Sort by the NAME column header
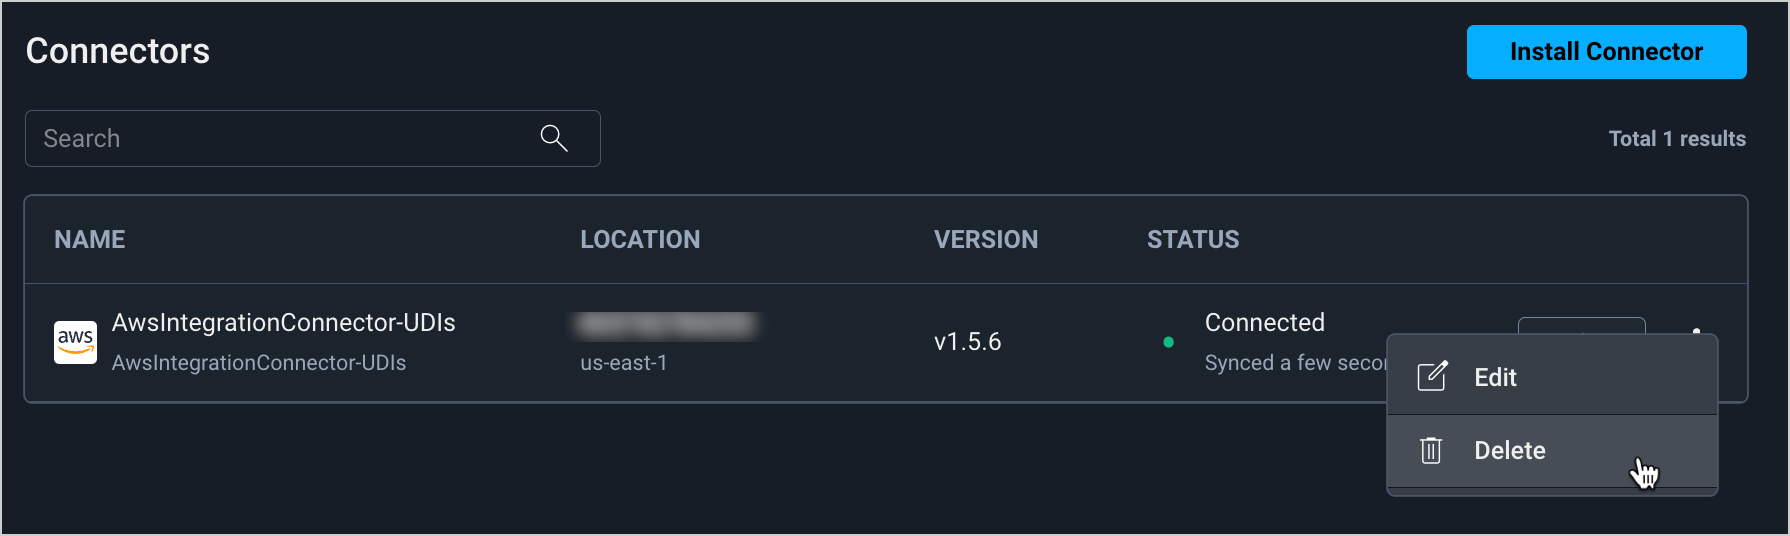The width and height of the screenshot is (1790, 536). click(90, 240)
